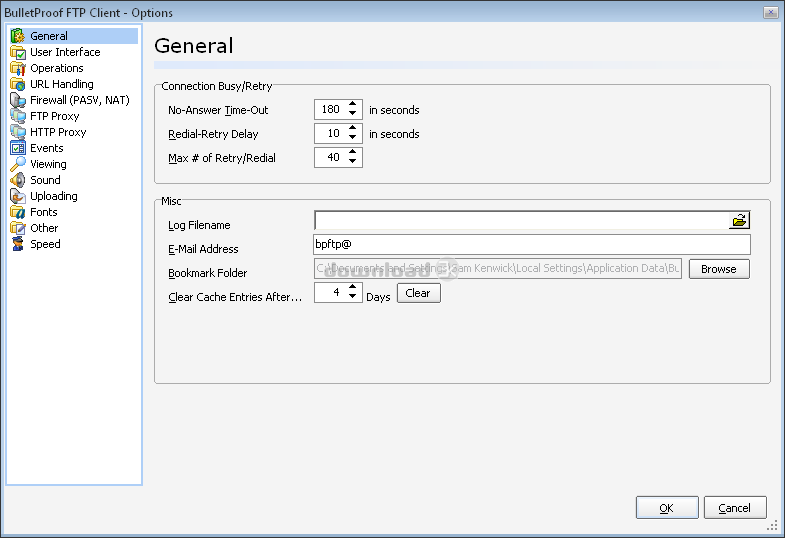
Task: Decrease Max # of Retry/Redial value
Action: [352, 162]
